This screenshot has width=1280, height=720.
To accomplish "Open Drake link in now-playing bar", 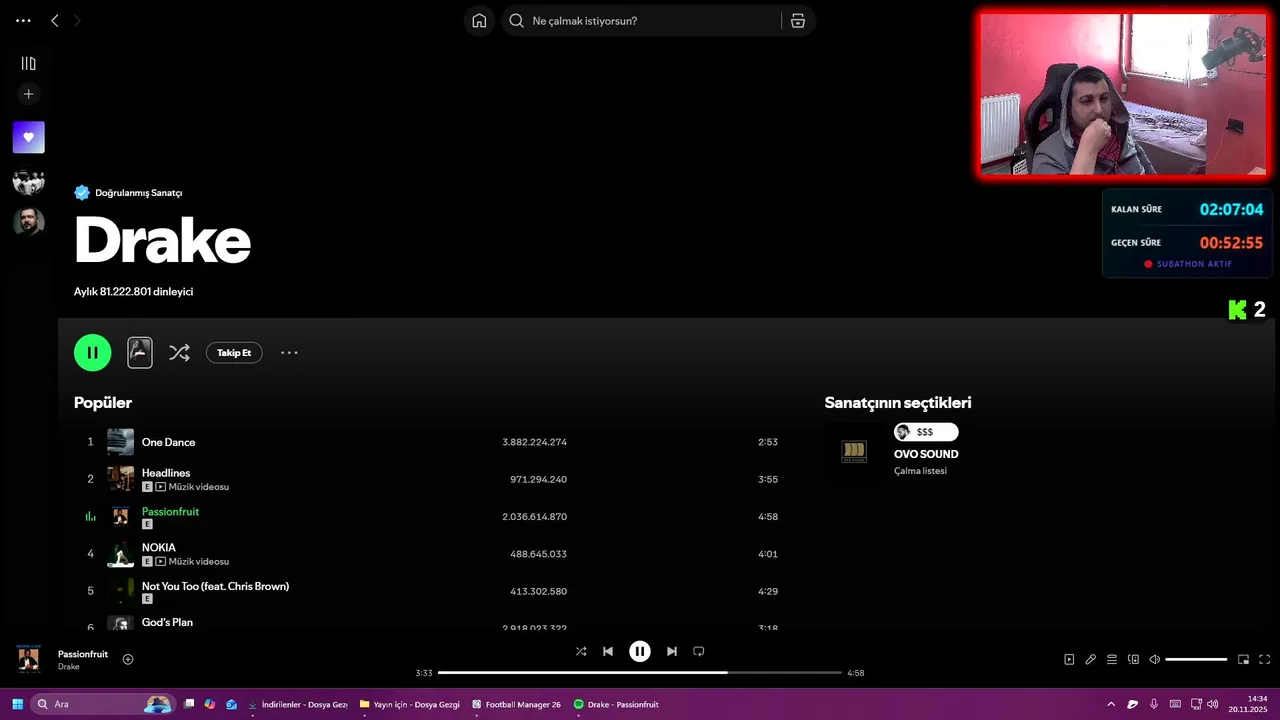I will 69,667.
